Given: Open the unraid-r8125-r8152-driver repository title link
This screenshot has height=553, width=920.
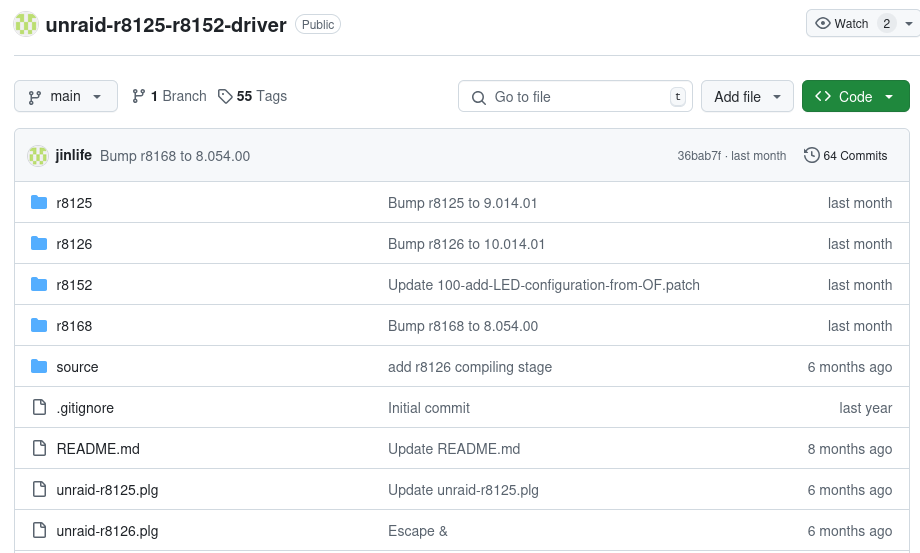Looking at the screenshot, I should tap(166, 25).
